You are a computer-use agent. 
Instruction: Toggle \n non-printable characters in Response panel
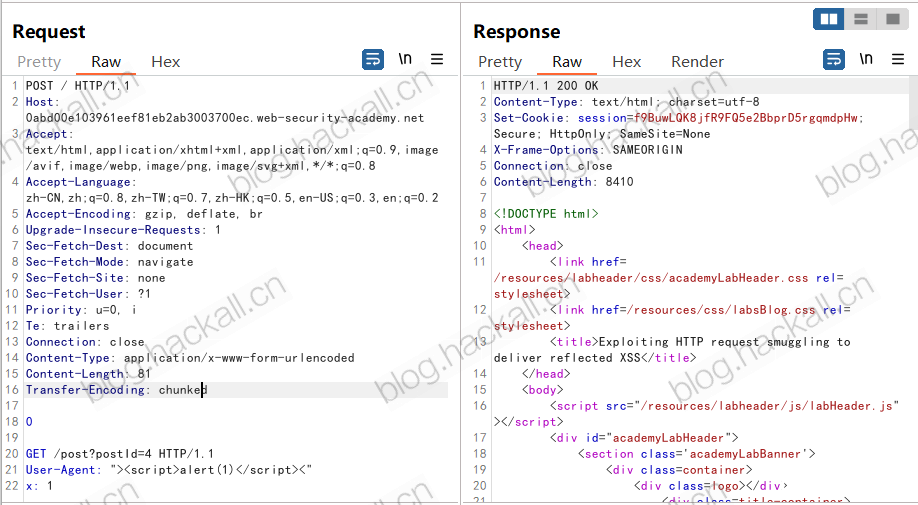tap(866, 59)
